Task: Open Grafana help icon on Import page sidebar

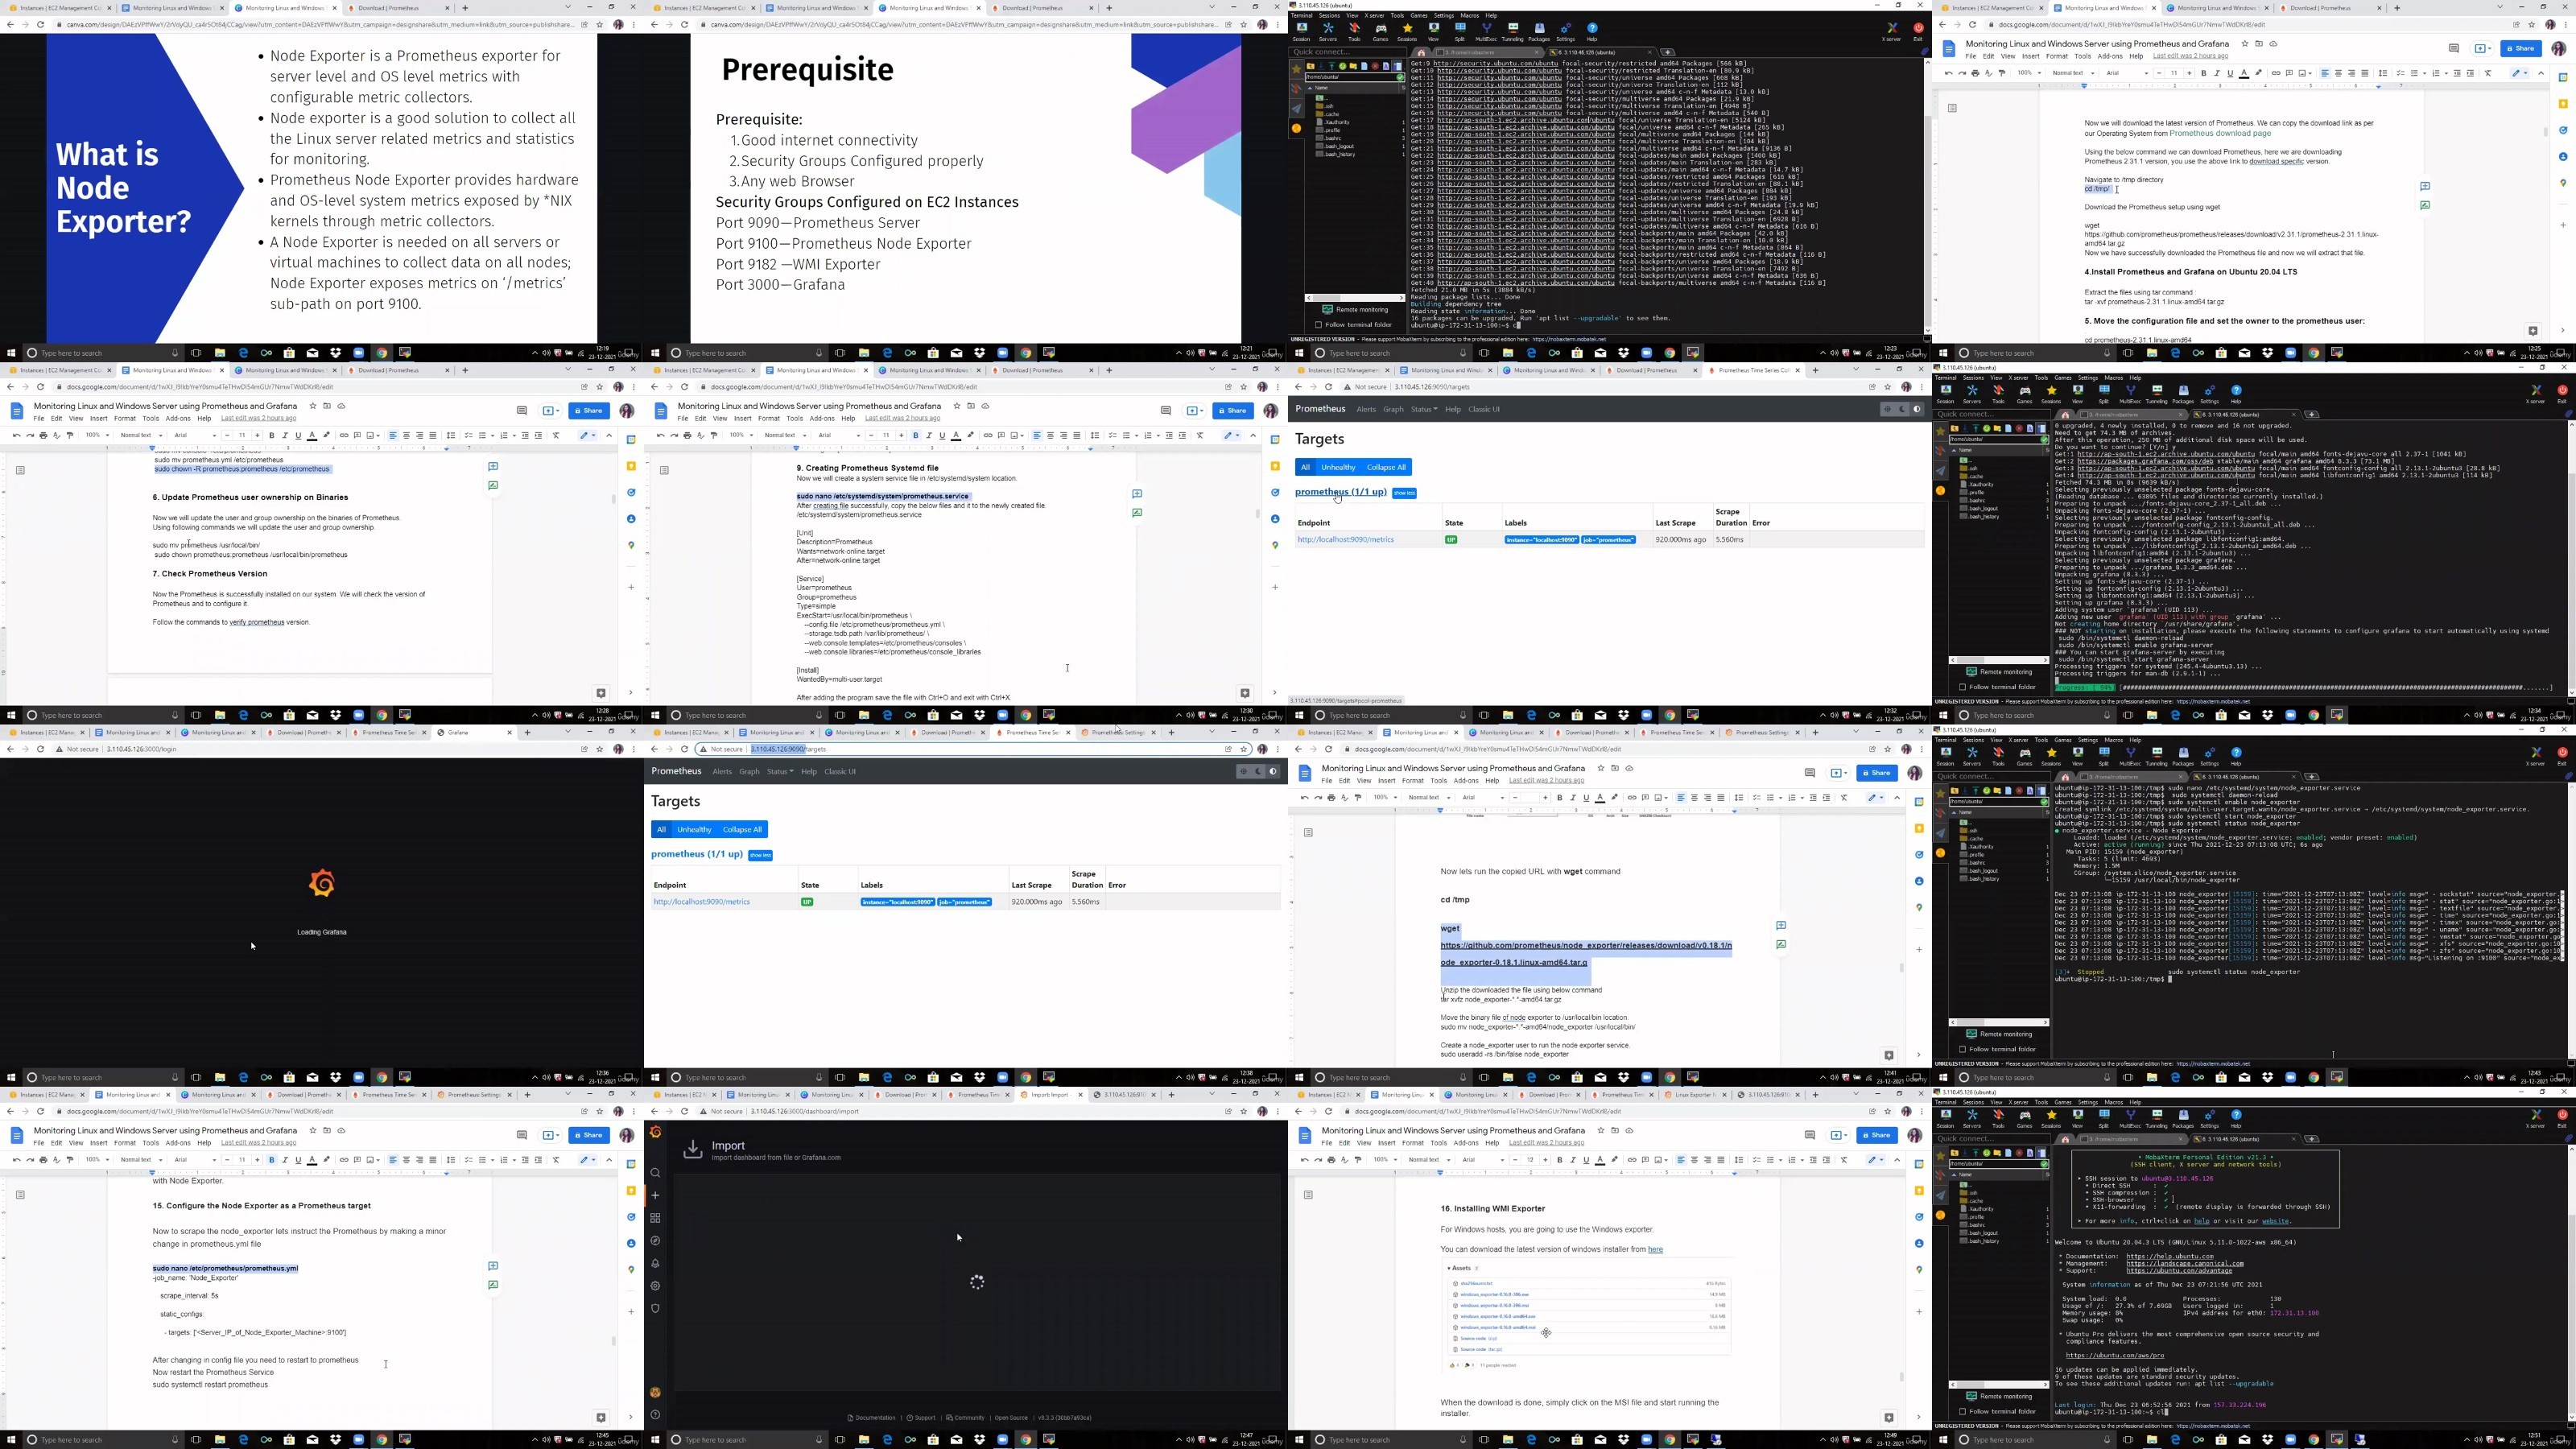Action: (x=655, y=1415)
